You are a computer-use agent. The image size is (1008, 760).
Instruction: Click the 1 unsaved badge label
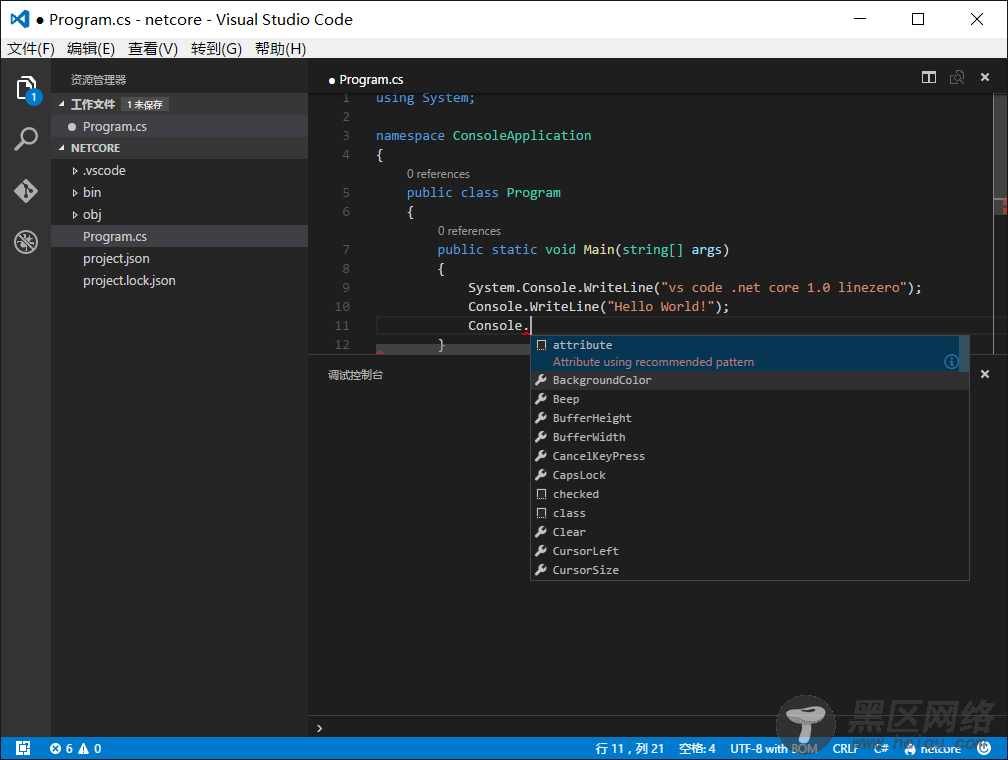145,105
